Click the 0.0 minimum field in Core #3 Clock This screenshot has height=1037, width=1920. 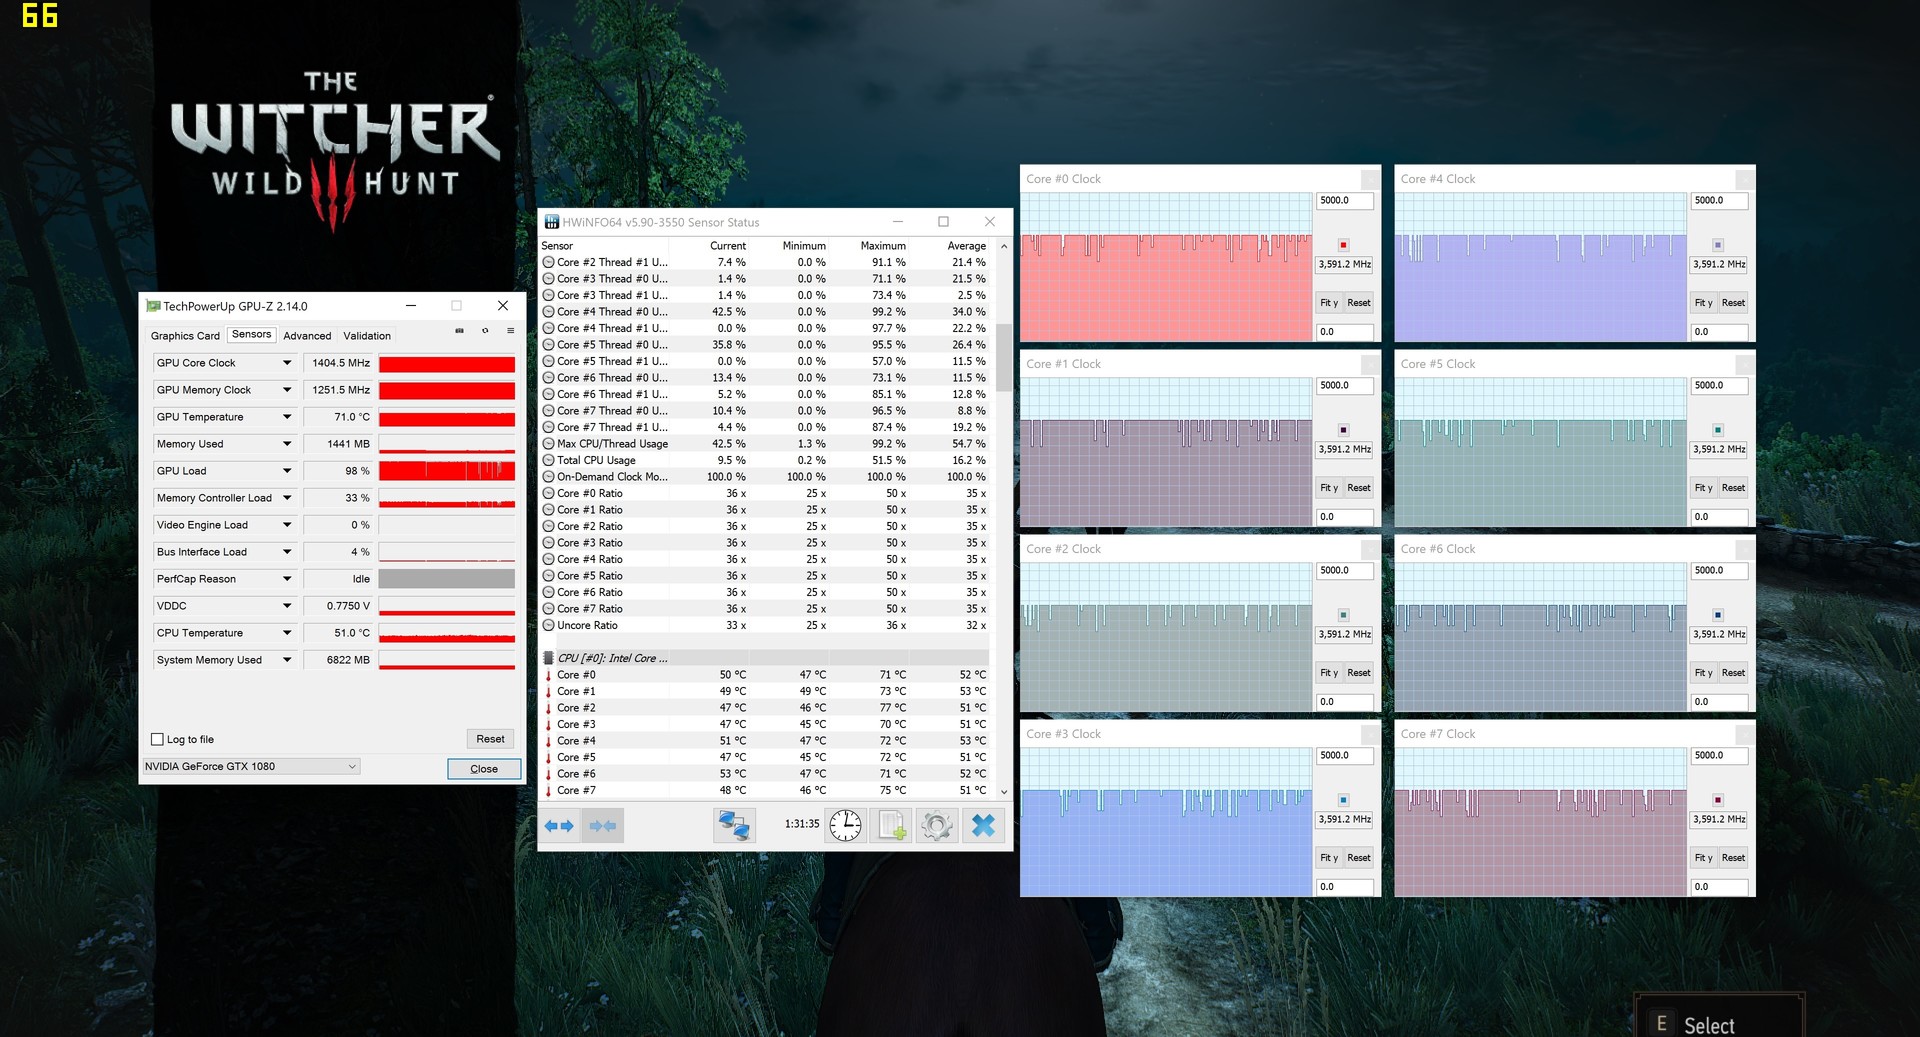tap(1345, 887)
